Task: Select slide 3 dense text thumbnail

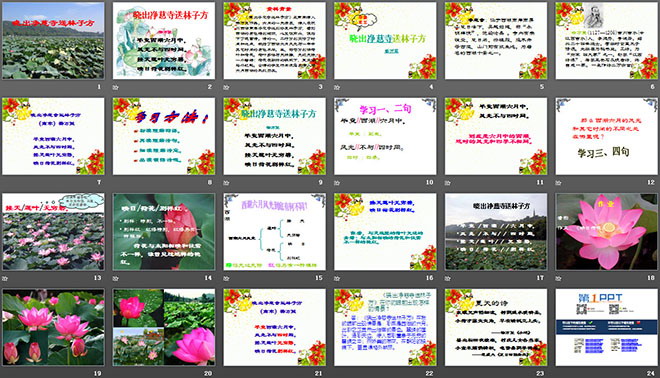Action: tap(274, 40)
